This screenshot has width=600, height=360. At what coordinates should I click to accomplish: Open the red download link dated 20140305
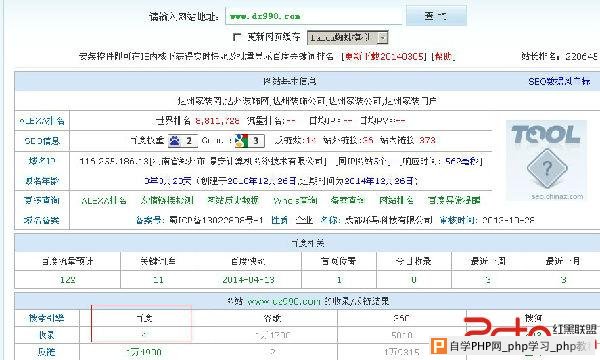(x=385, y=57)
